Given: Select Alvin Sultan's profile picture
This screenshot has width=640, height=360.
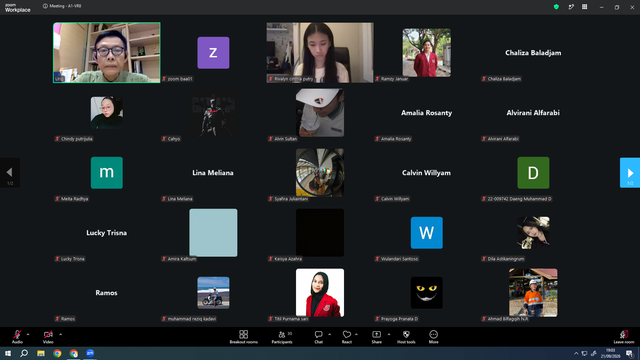Looking at the screenshot, I should tap(320, 113).
